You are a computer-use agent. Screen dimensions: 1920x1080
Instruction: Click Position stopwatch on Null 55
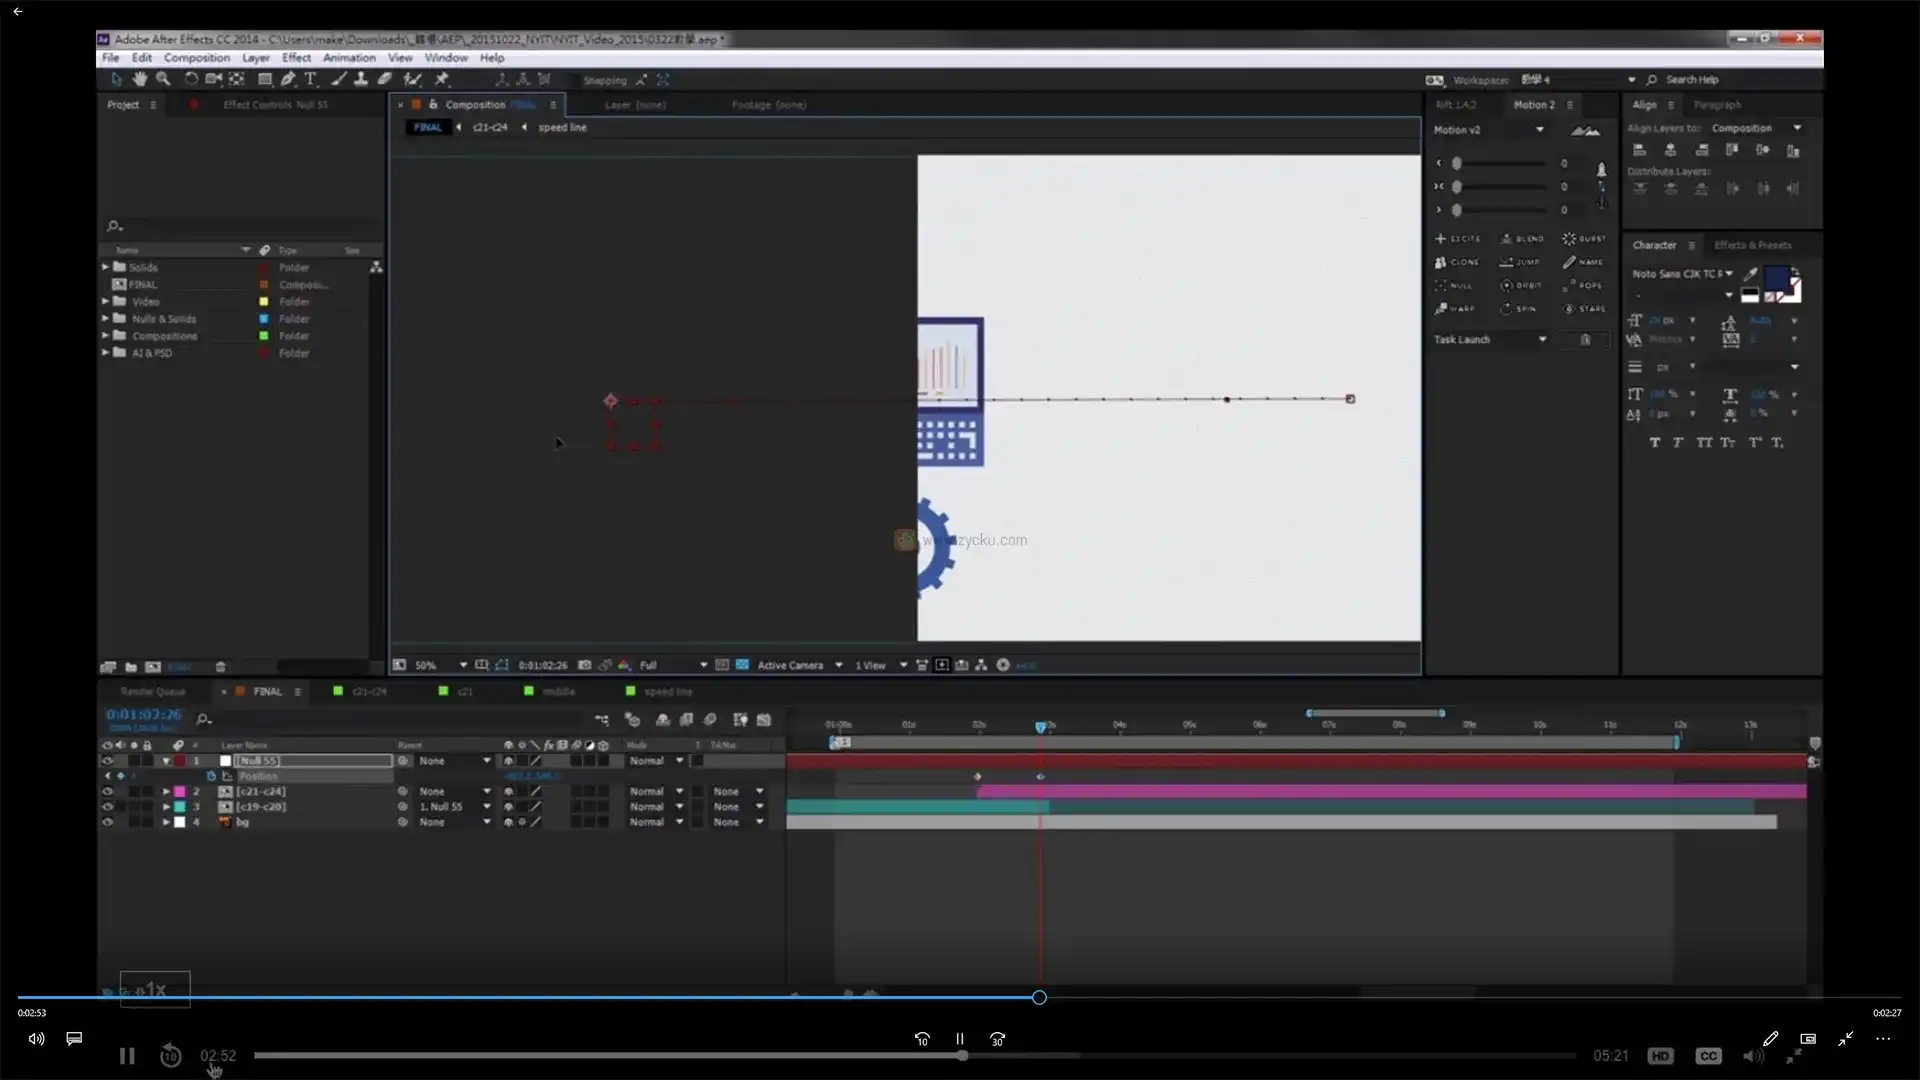(x=211, y=776)
